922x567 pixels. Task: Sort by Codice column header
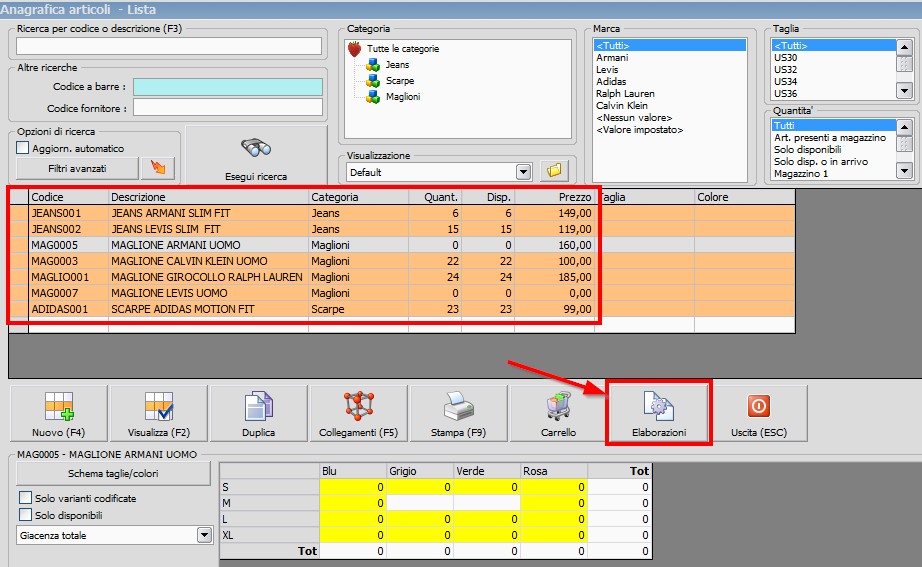68,197
